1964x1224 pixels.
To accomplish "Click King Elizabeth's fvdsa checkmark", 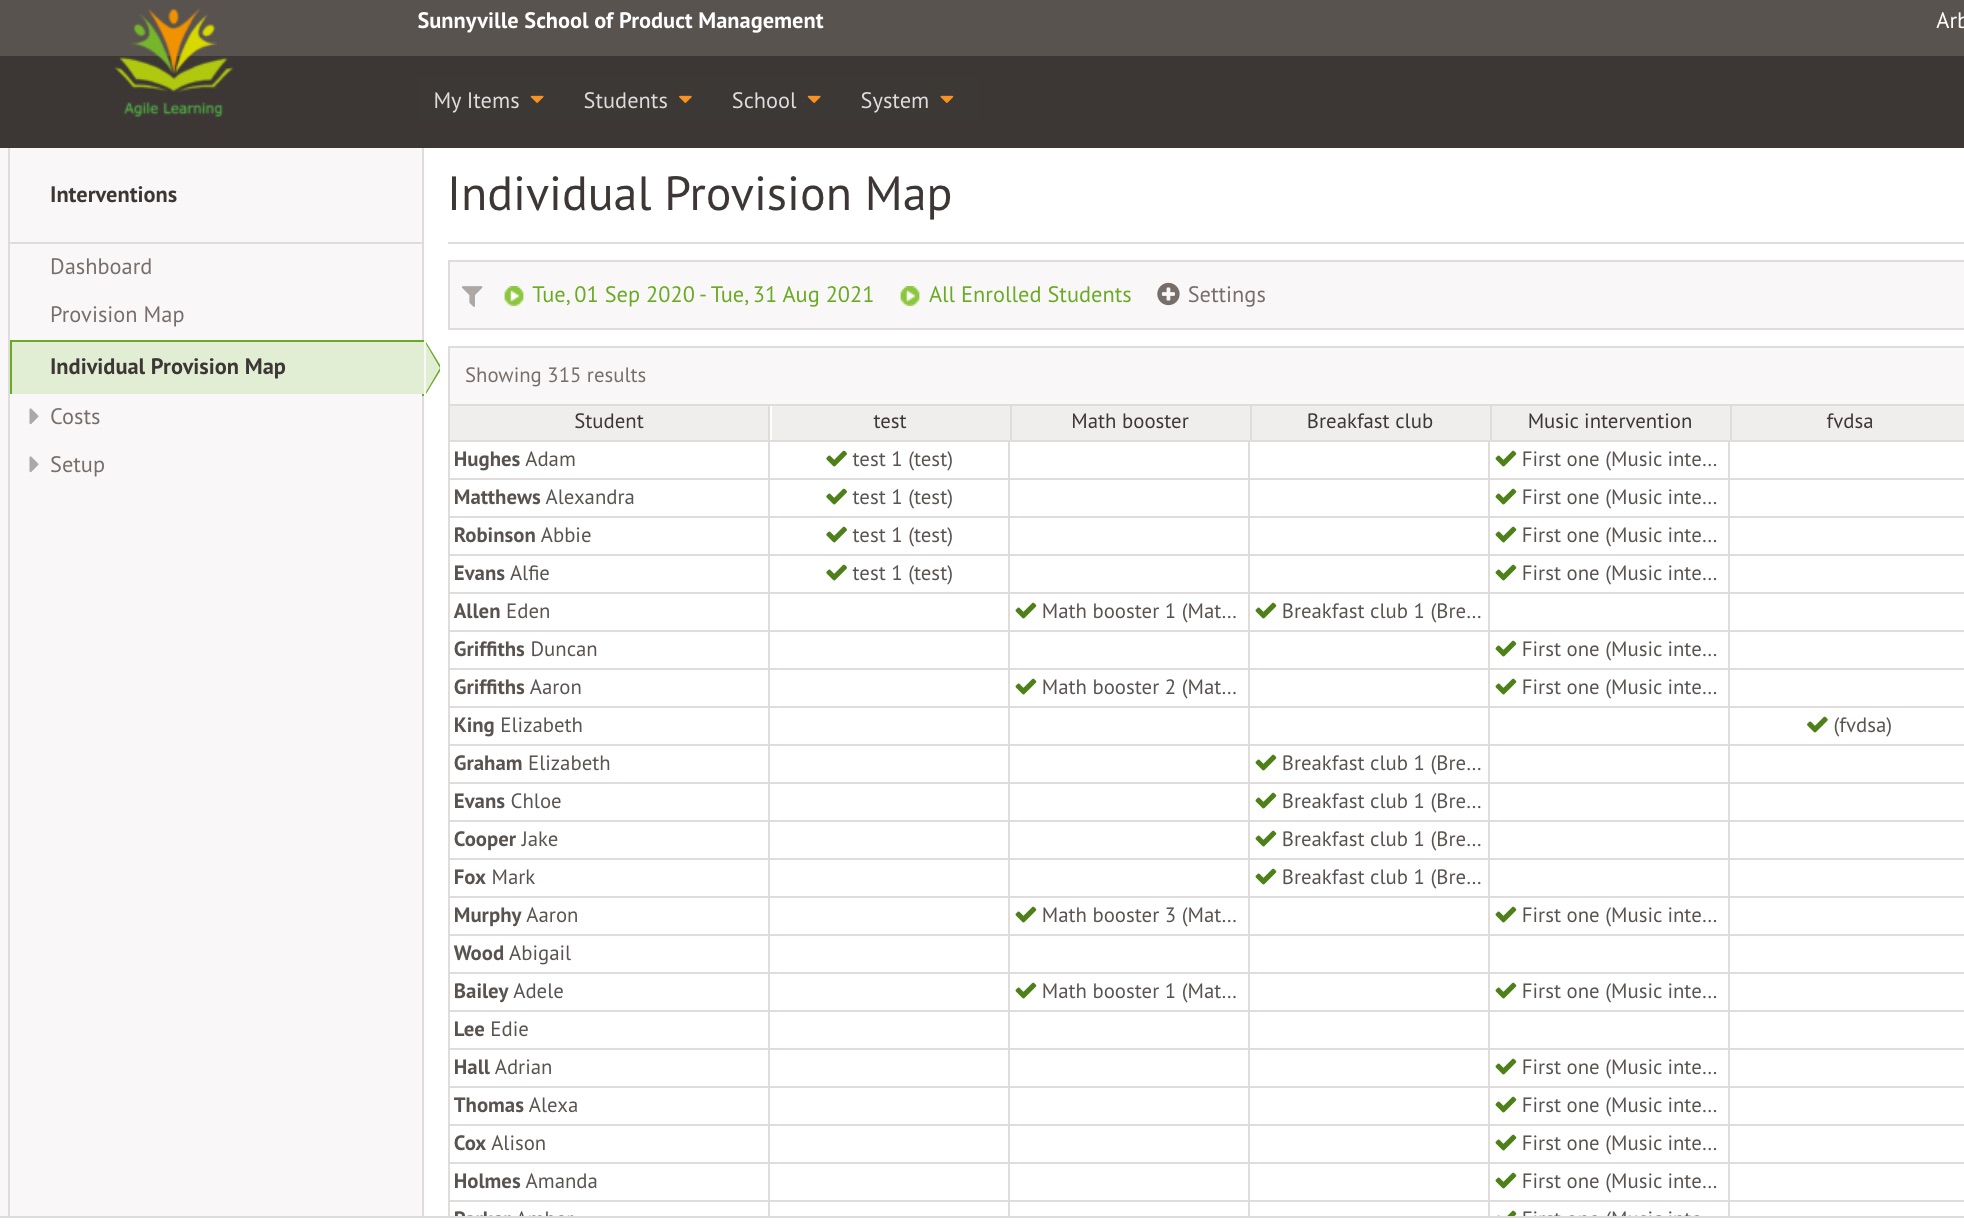I will 1817,725.
